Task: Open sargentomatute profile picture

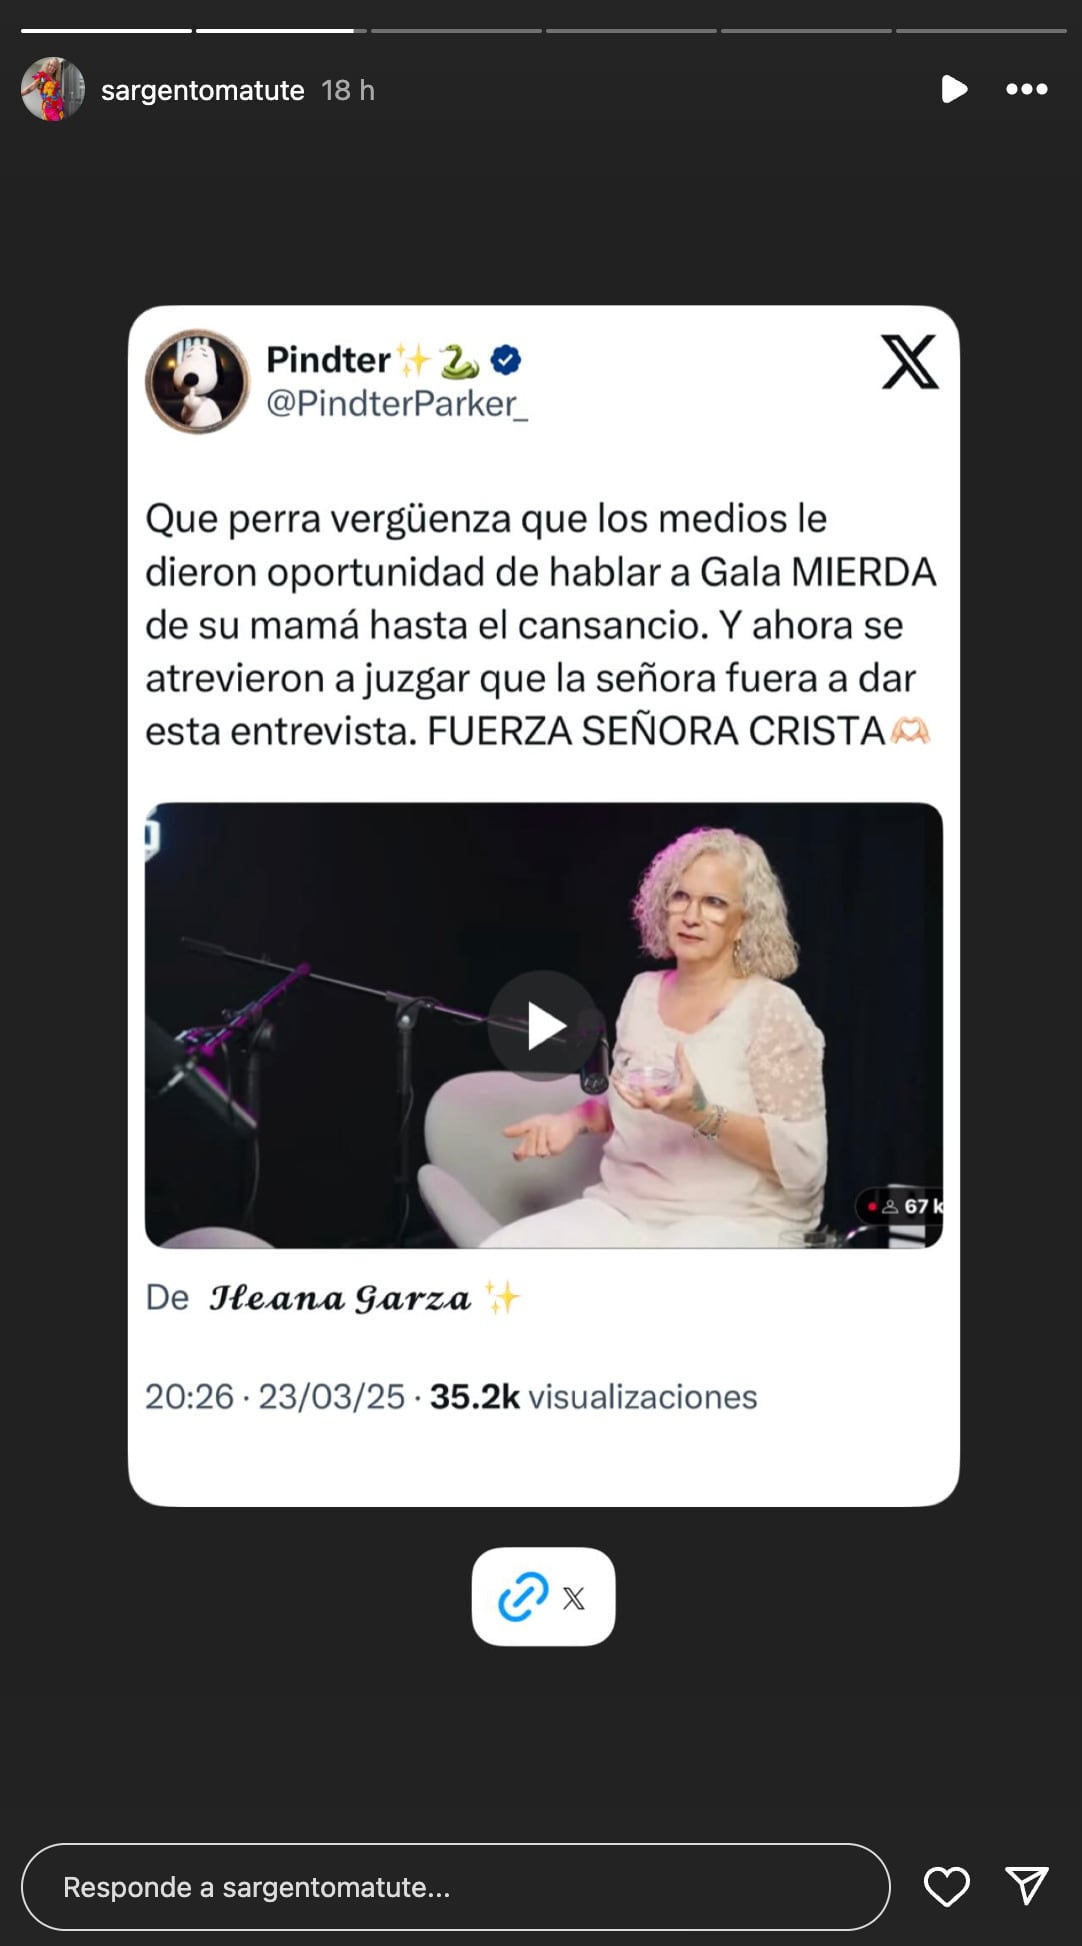Action: (x=53, y=89)
